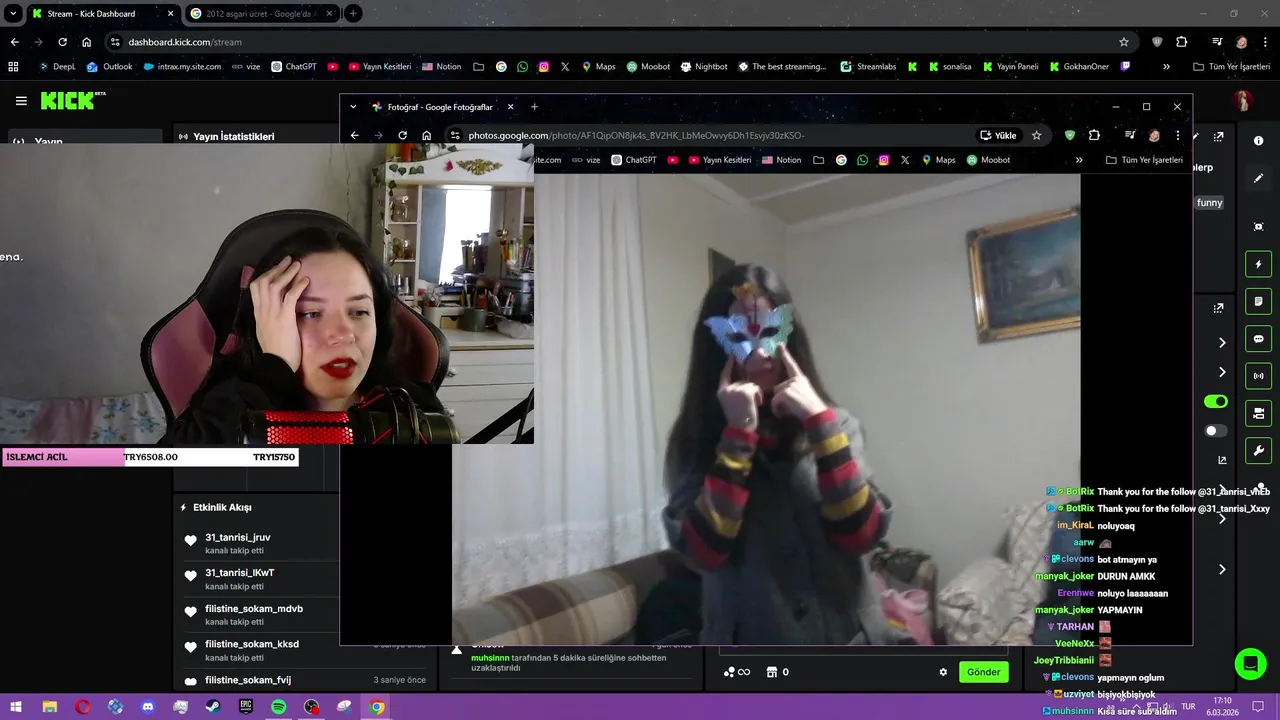Open the Maps bookmark in Kick window

point(598,67)
